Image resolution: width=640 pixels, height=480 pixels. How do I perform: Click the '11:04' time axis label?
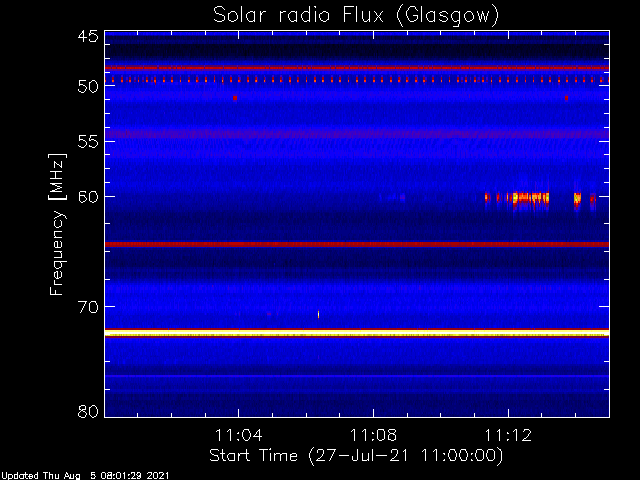[238, 435]
